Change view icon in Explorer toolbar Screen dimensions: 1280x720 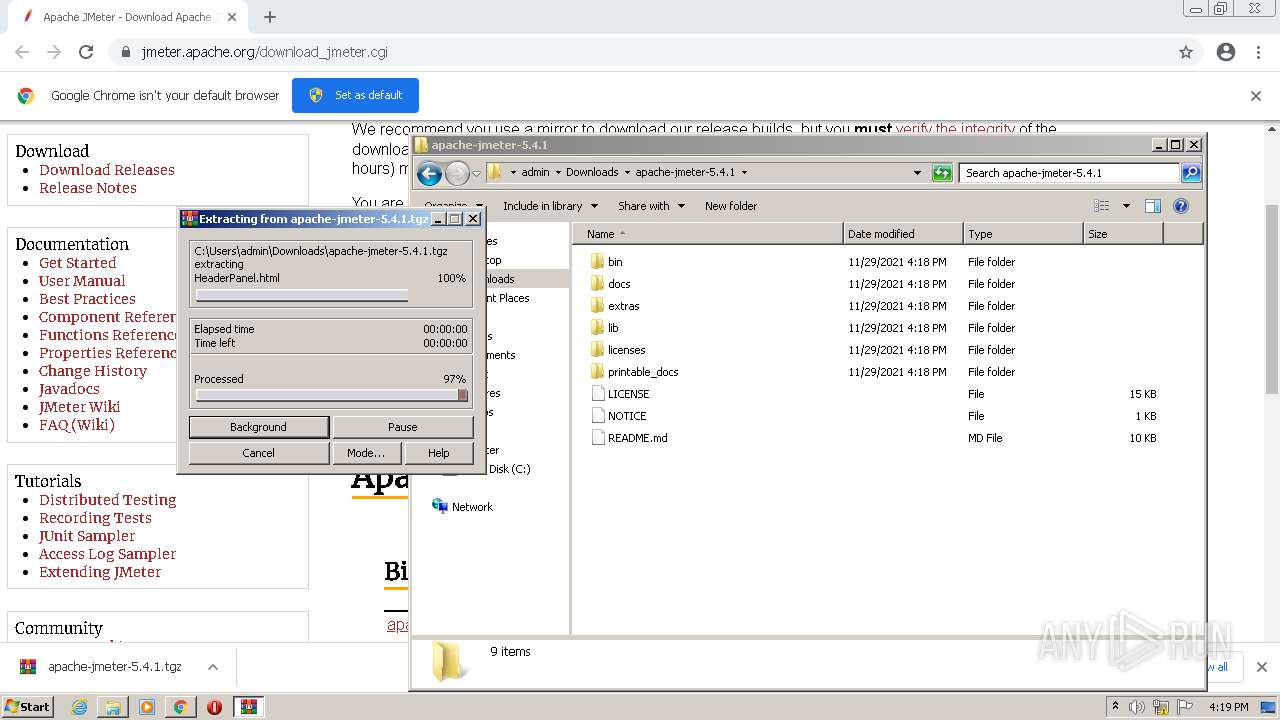coord(1102,206)
